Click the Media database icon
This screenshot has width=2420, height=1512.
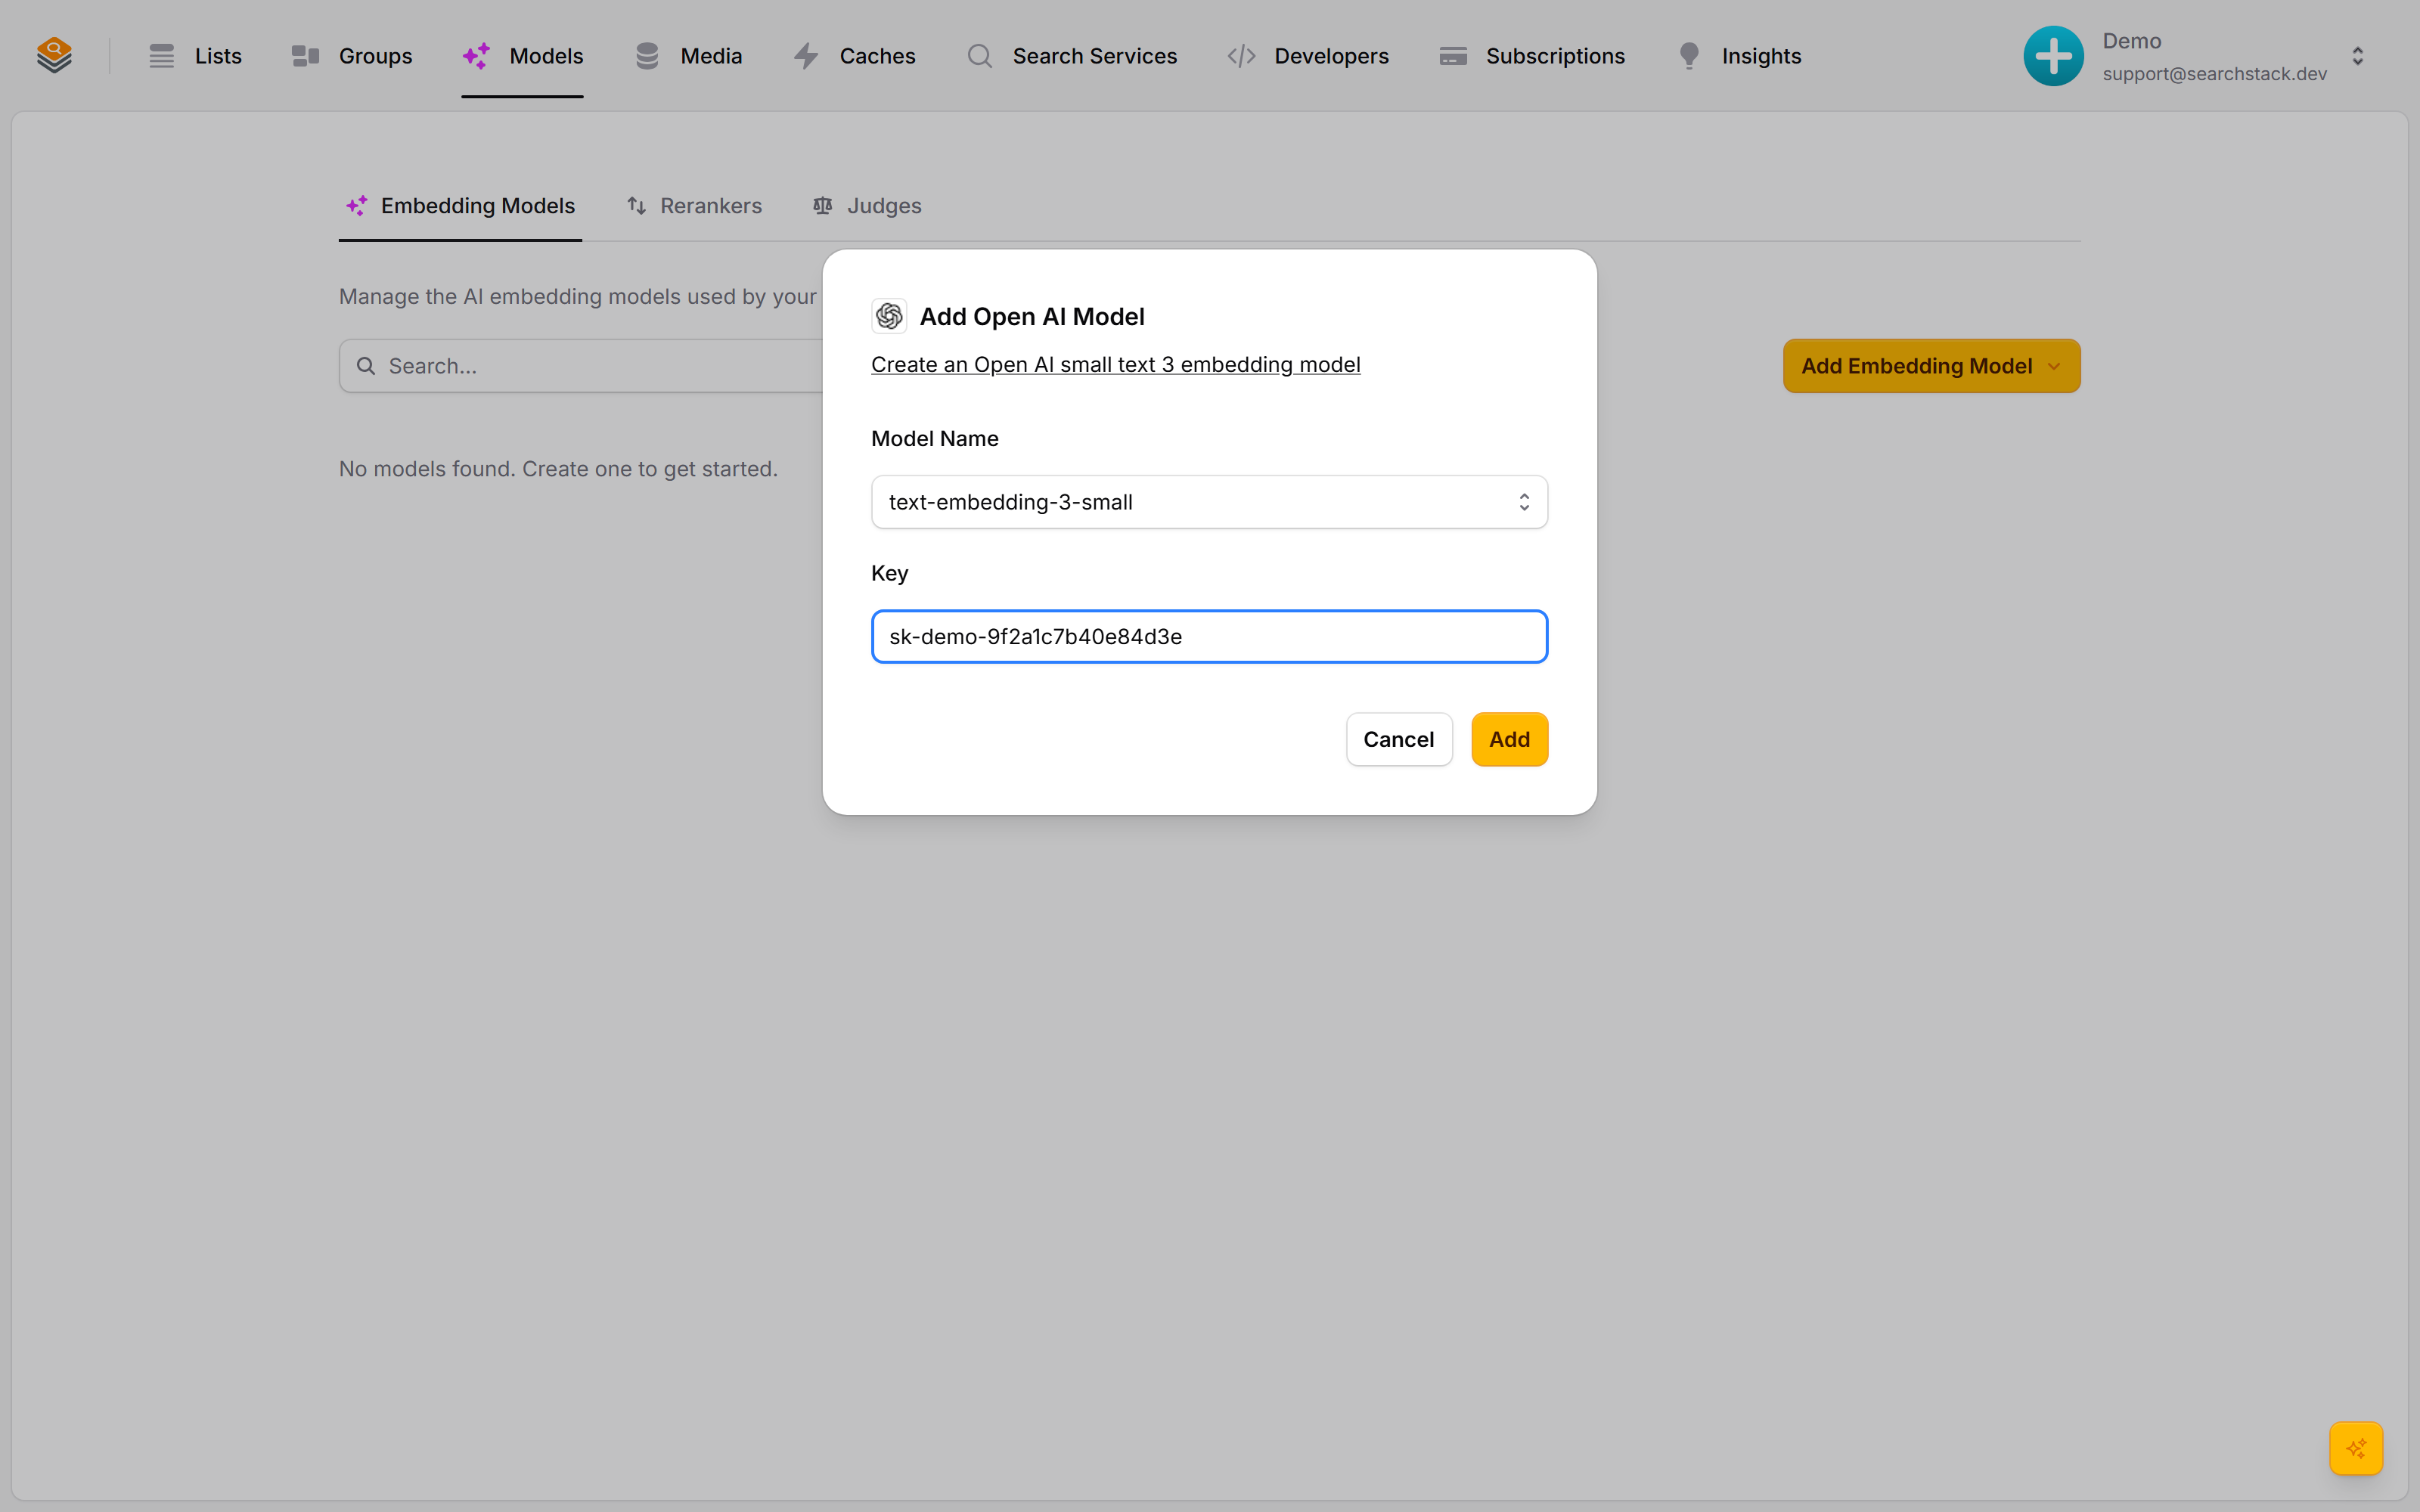pyautogui.click(x=647, y=56)
